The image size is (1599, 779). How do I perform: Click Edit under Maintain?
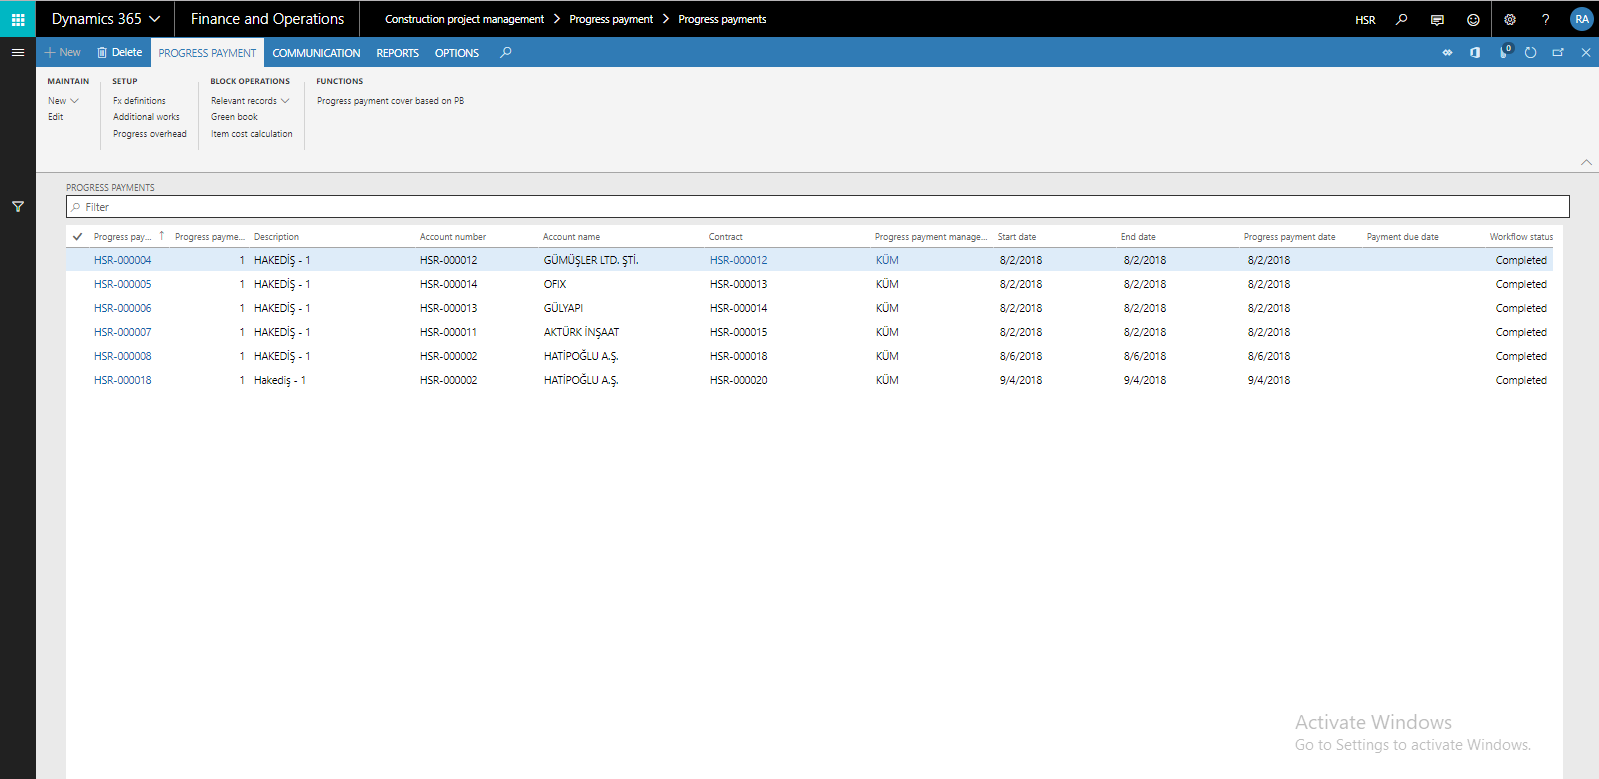point(56,117)
